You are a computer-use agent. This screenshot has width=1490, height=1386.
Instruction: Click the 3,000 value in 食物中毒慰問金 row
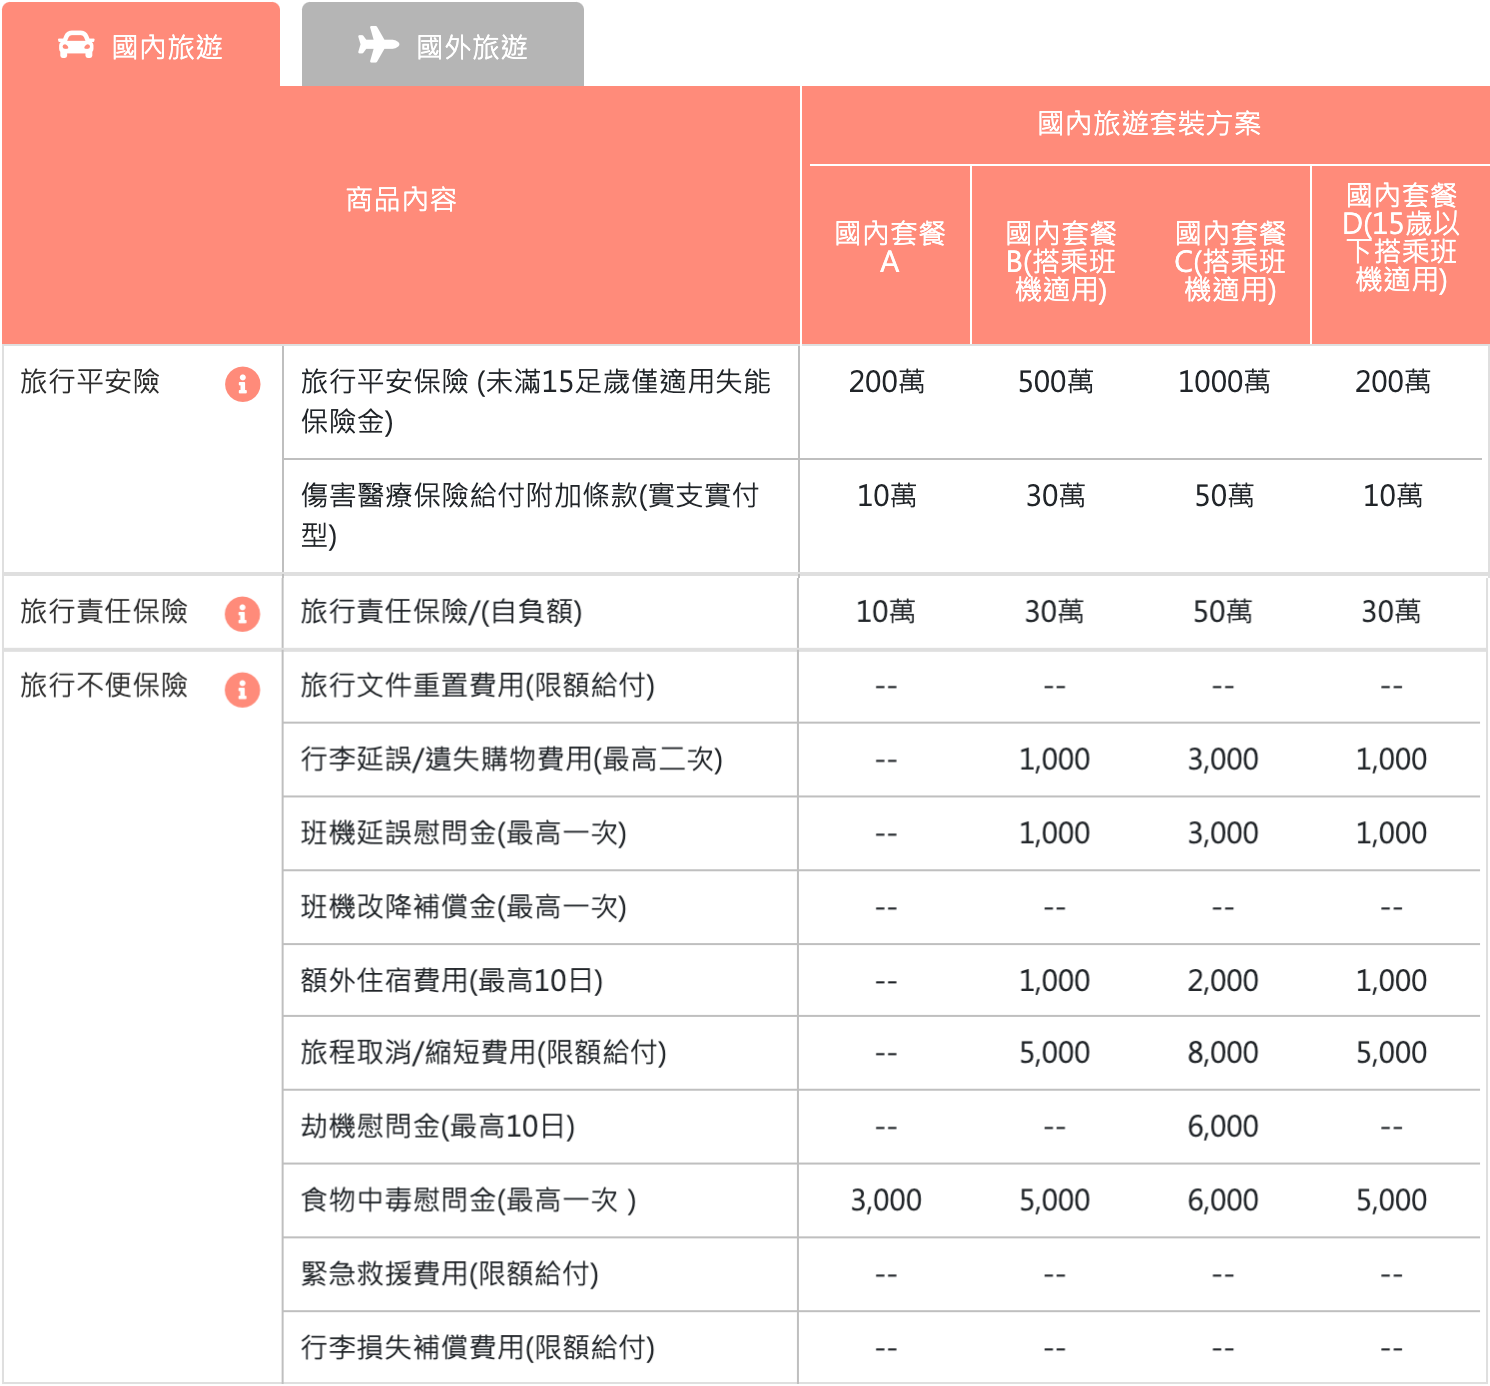tap(886, 1201)
